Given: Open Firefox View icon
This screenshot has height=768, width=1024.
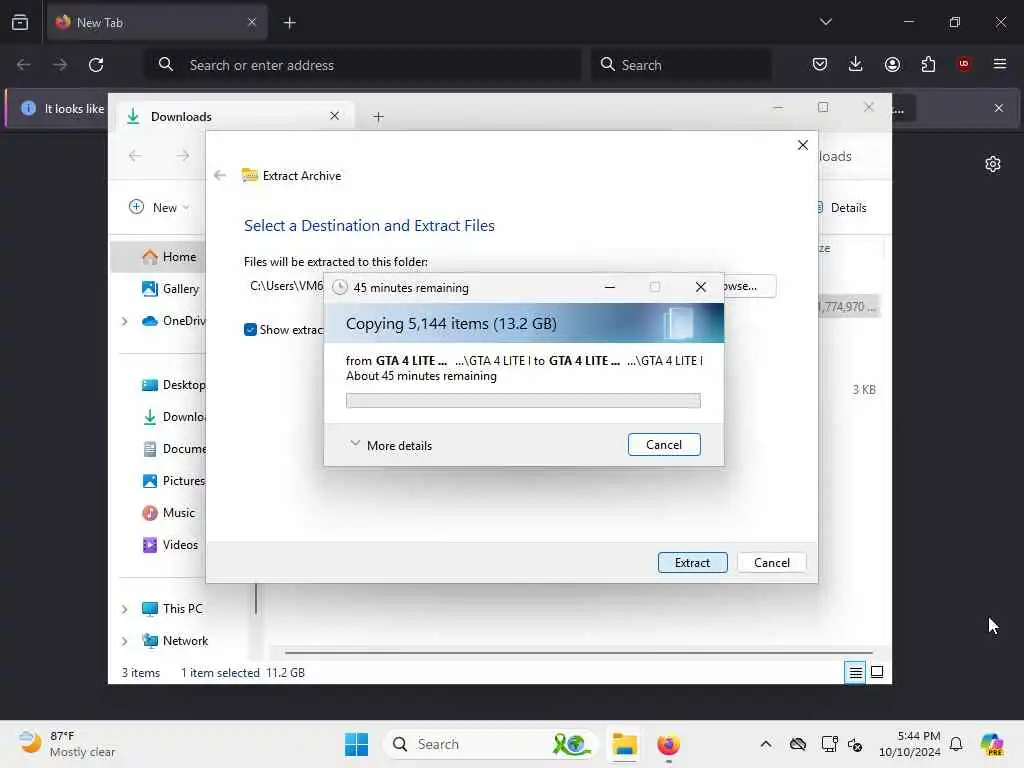Looking at the screenshot, I should click(x=20, y=22).
